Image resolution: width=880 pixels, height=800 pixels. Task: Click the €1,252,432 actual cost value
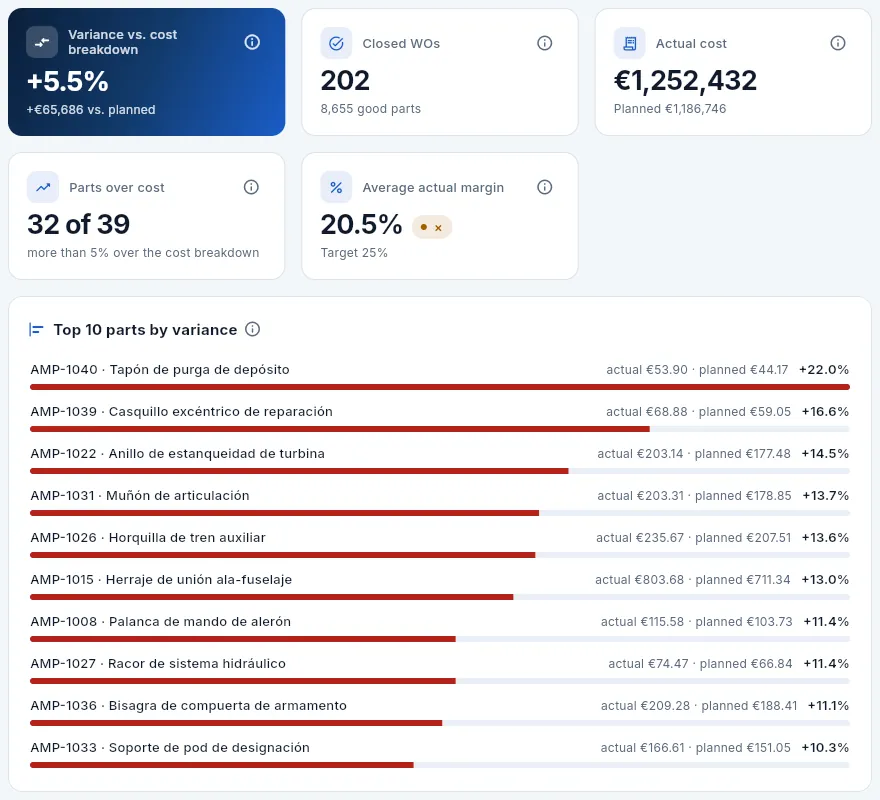pyautogui.click(x=685, y=80)
